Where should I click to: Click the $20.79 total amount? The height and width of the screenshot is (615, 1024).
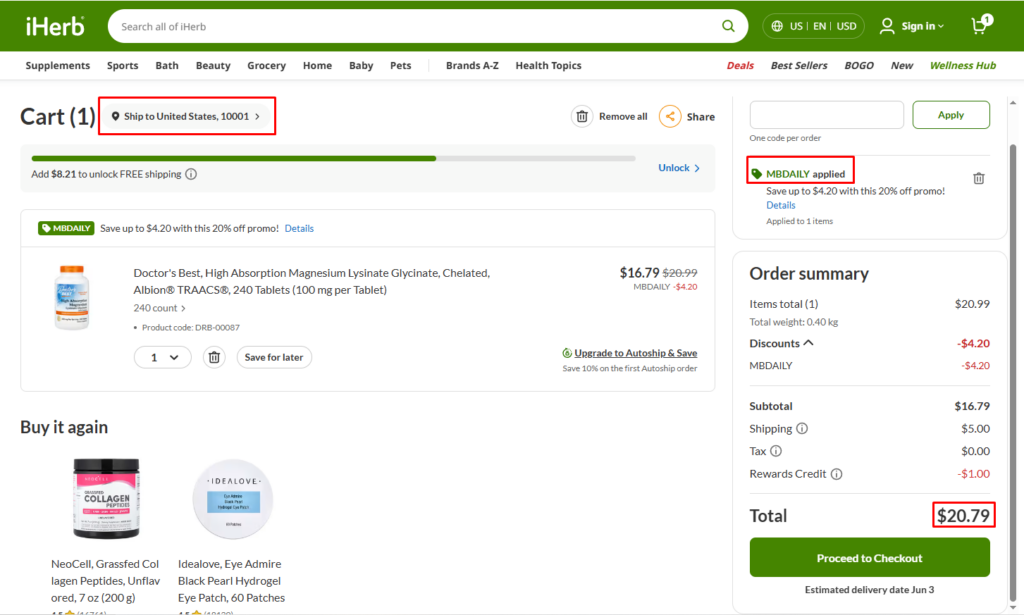coord(963,515)
